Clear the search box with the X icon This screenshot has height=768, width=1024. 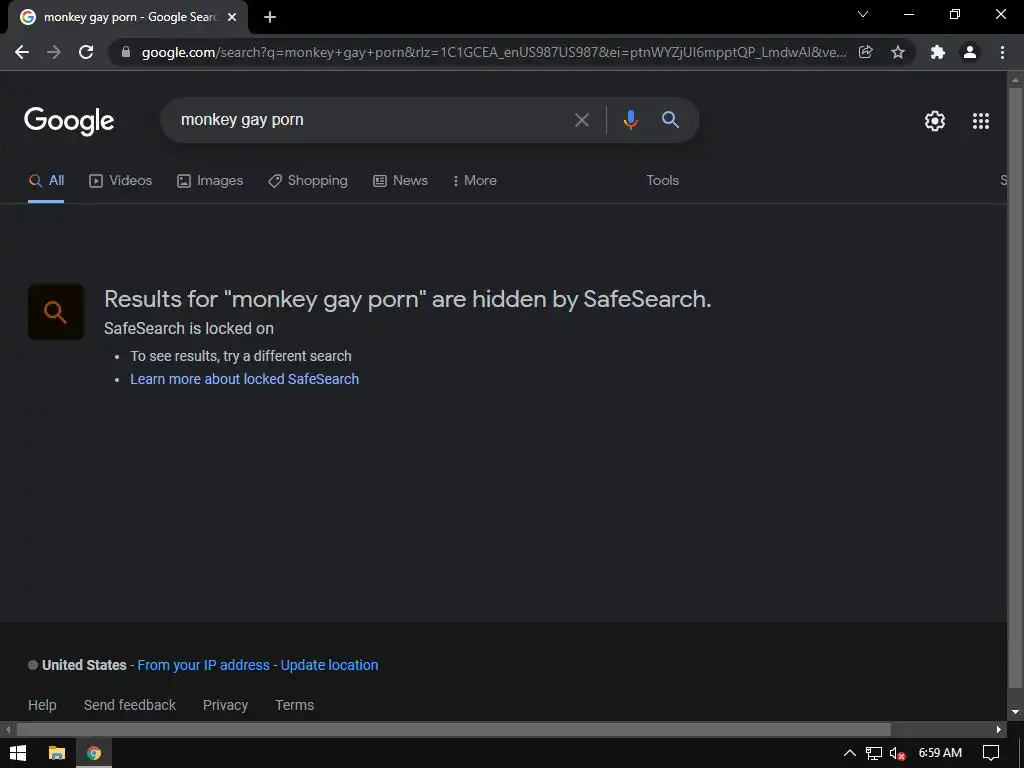pyautogui.click(x=581, y=120)
